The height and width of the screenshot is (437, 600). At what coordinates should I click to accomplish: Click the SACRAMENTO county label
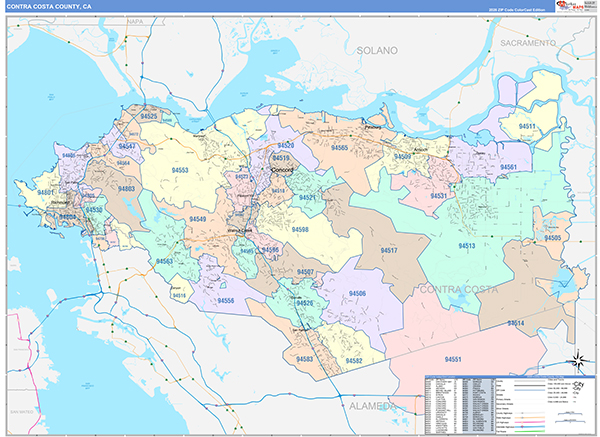click(x=528, y=43)
